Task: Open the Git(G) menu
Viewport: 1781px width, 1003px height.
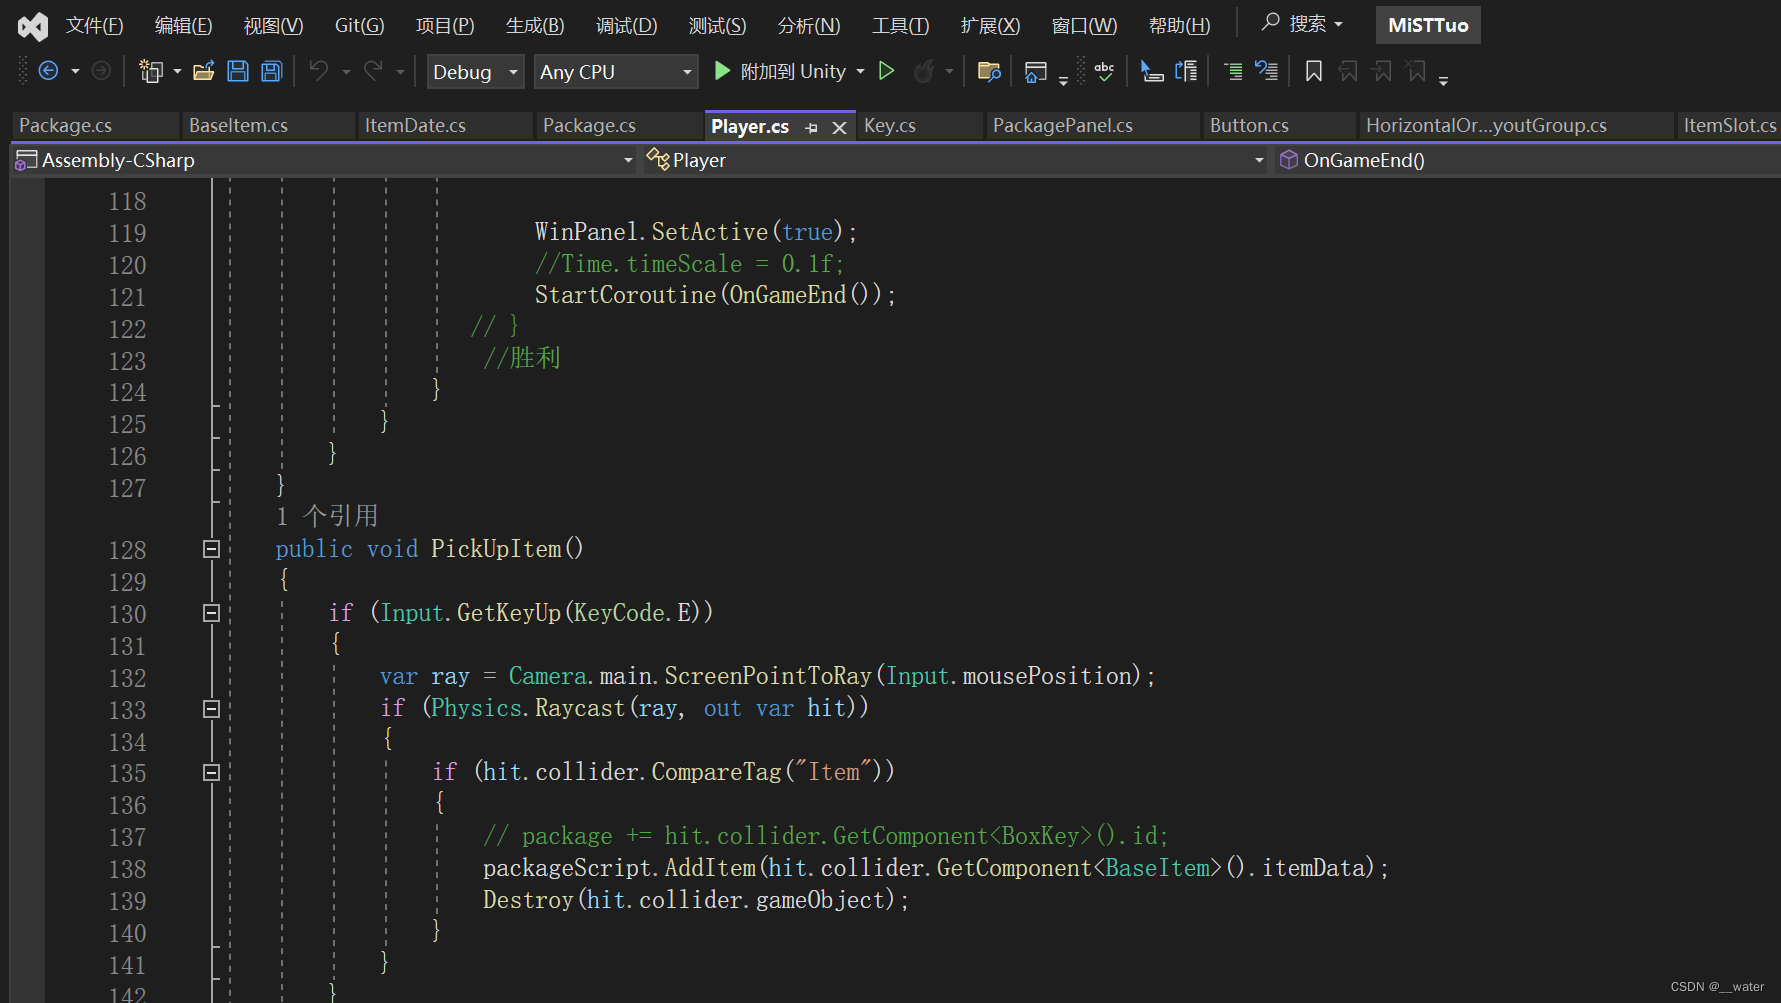Action: (359, 26)
